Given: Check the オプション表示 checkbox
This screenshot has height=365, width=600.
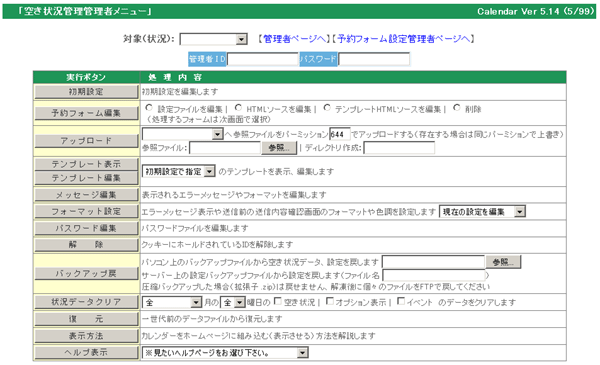Looking at the screenshot, I should [x=330, y=301].
